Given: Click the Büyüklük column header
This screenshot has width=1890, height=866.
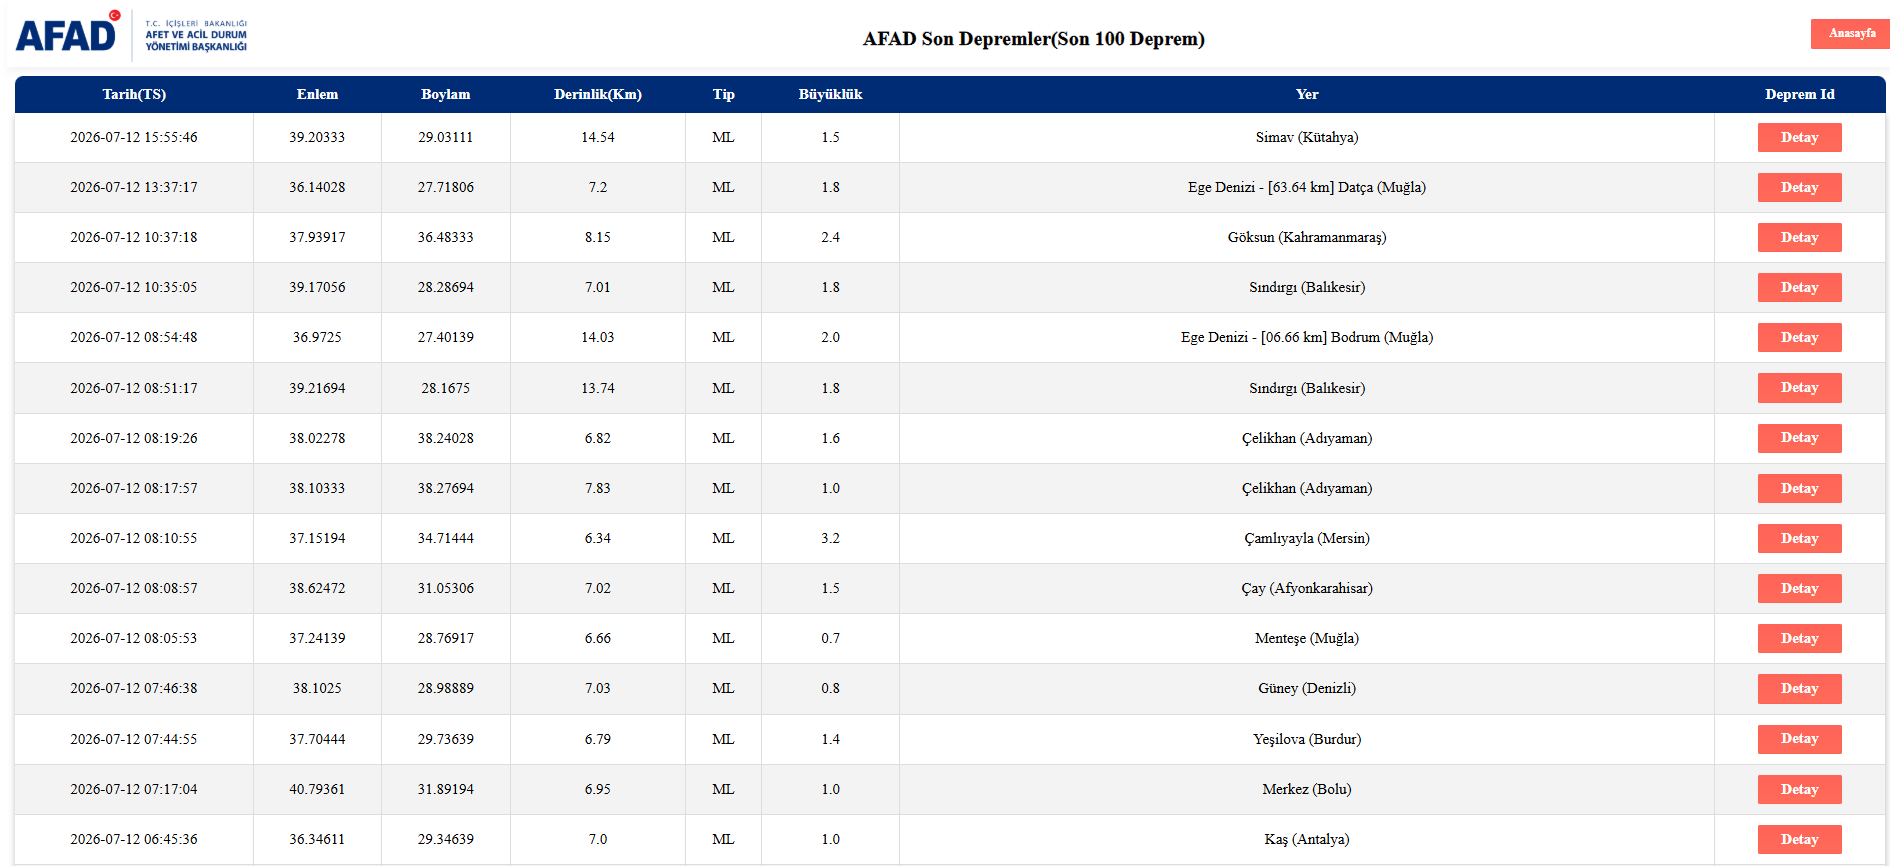Looking at the screenshot, I should coord(830,94).
